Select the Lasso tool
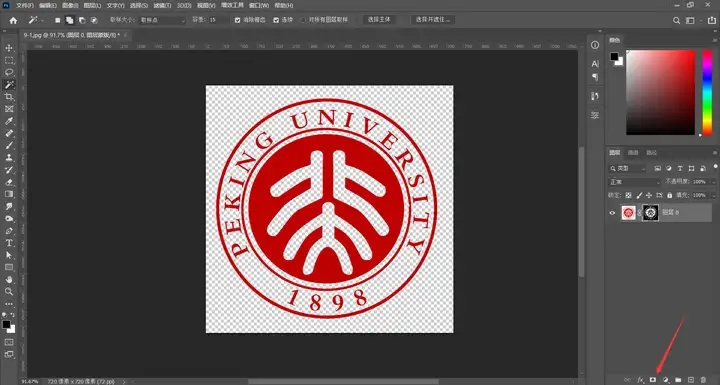Viewport: 720px width, 385px height. (9, 72)
